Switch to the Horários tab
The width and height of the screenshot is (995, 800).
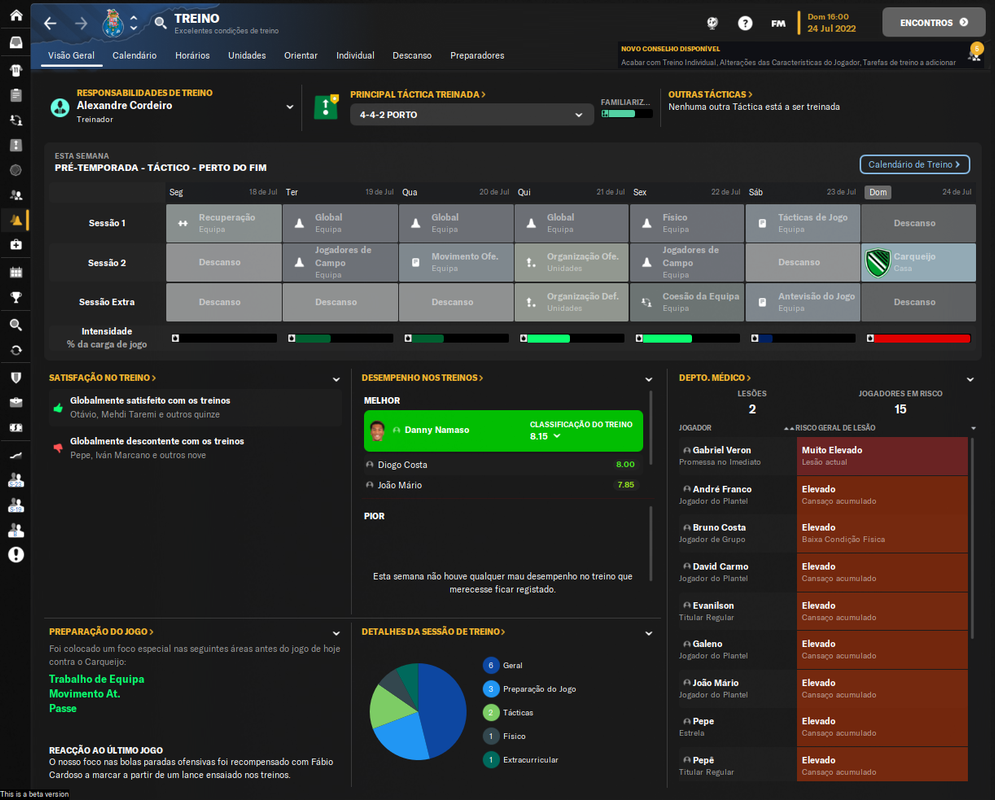point(192,56)
